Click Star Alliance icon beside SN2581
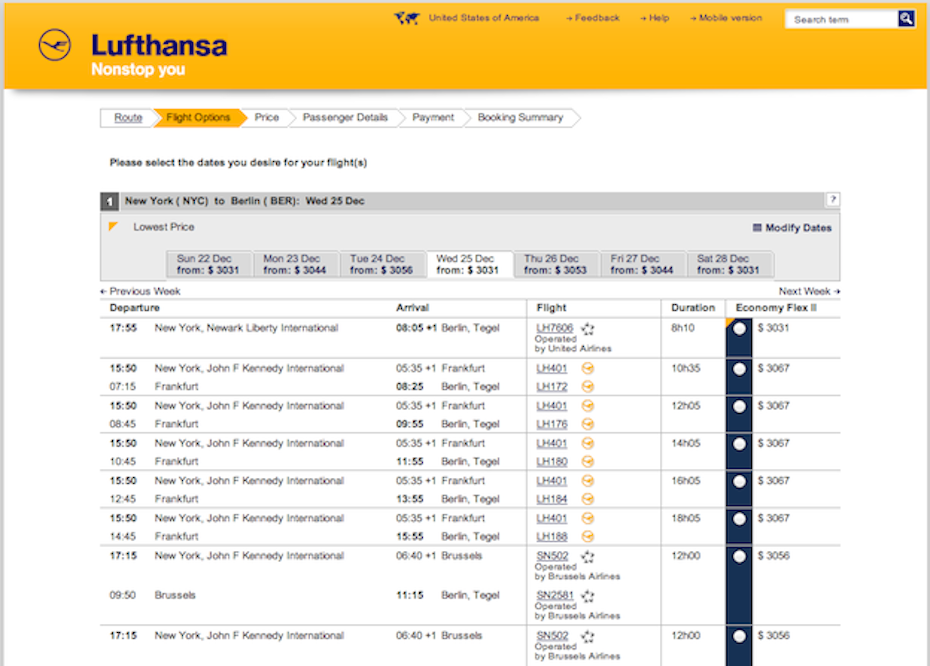The image size is (930, 666). (x=588, y=596)
